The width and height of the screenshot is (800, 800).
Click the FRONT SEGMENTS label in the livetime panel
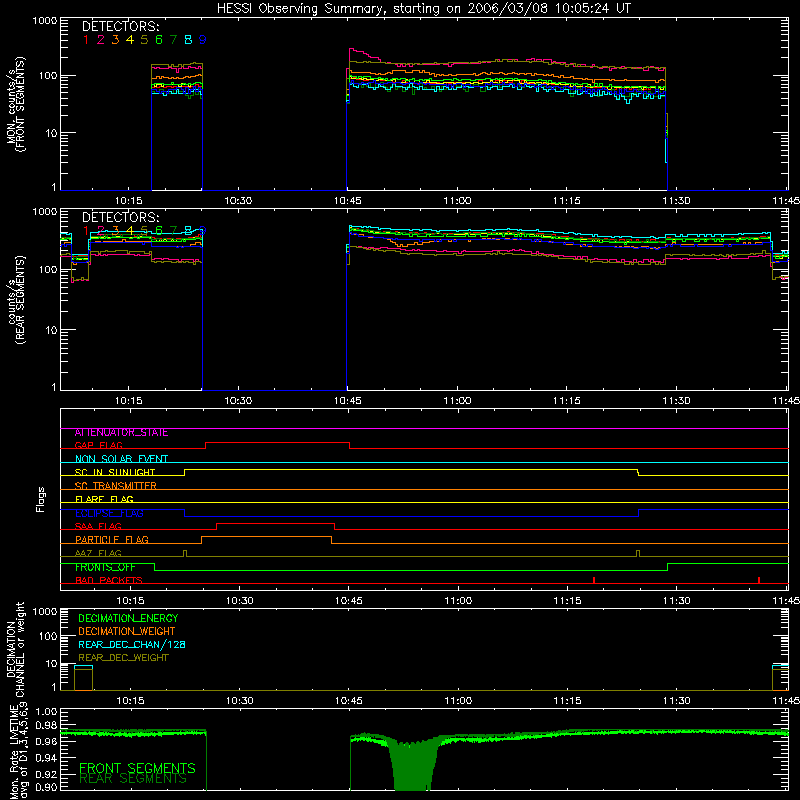coord(137,768)
